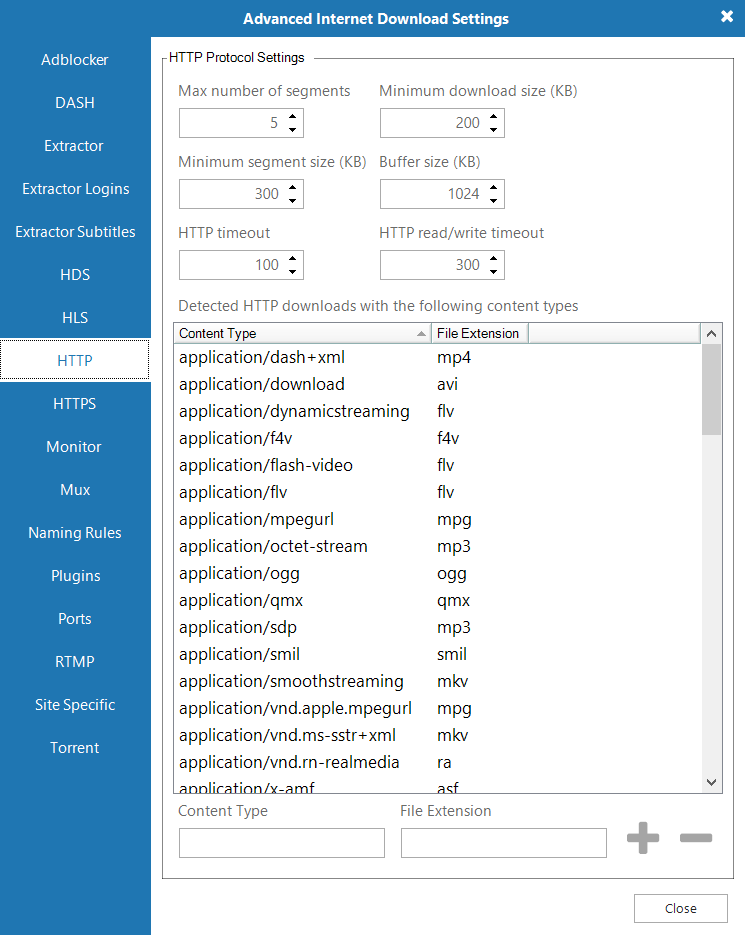745x935 pixels.
Task: Select application/vnd.ms-sstr+xml row
Action: click(437, 735)
